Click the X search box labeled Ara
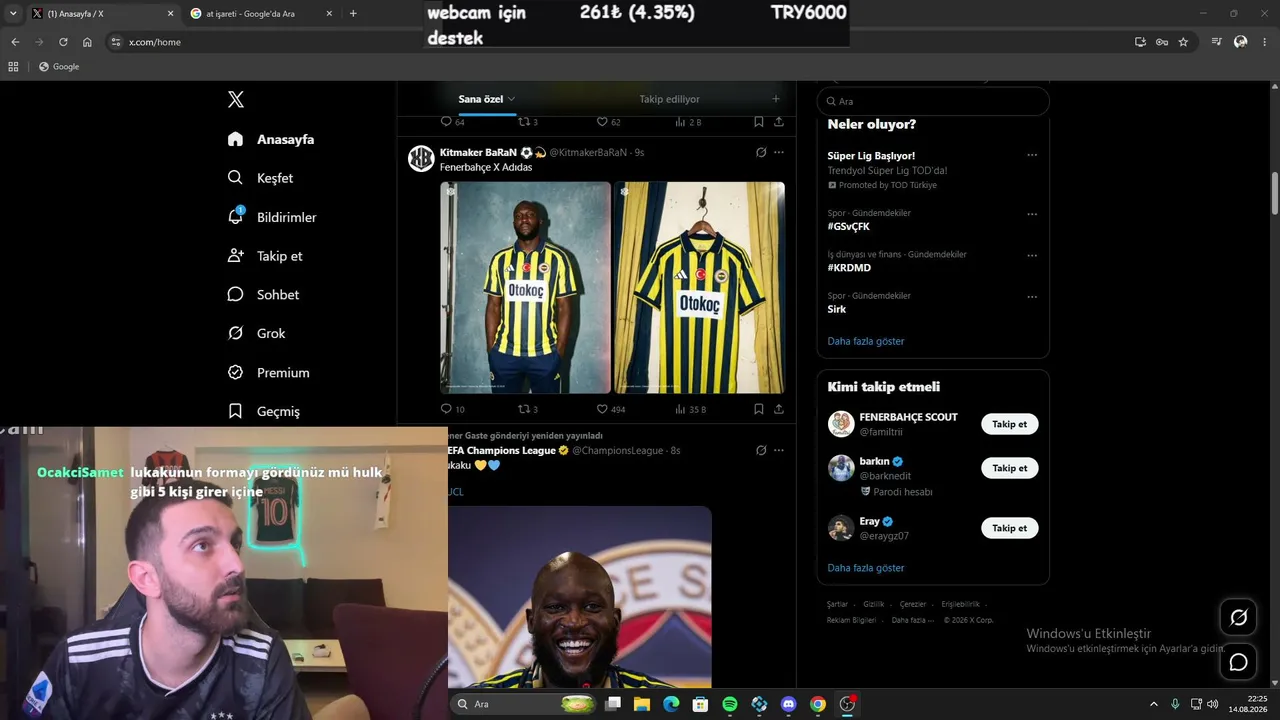The width and height of the screenshot is (1280, 720). click(933, 101)
